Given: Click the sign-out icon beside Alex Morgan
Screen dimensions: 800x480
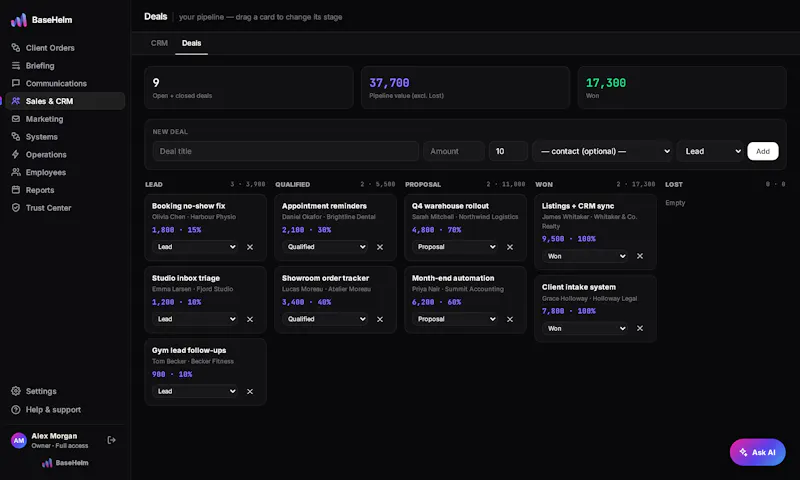Looking at the screenshot, I should point(111,440).
